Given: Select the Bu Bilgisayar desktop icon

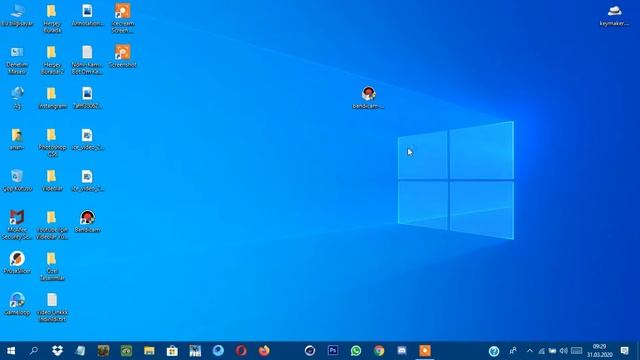Looking at the screenshot, I should pyautogui.click(x=17, y=15).
